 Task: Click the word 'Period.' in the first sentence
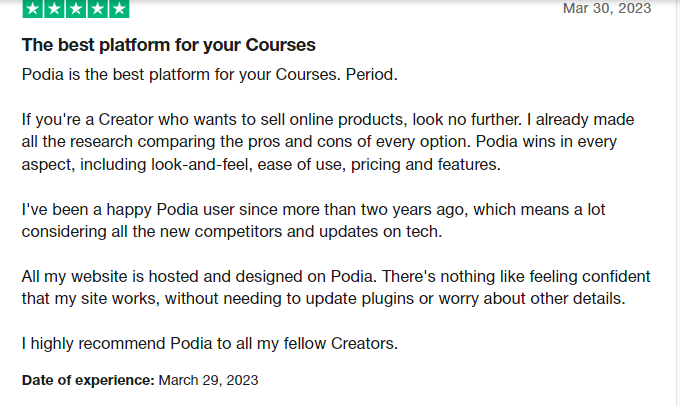(371, 75)
